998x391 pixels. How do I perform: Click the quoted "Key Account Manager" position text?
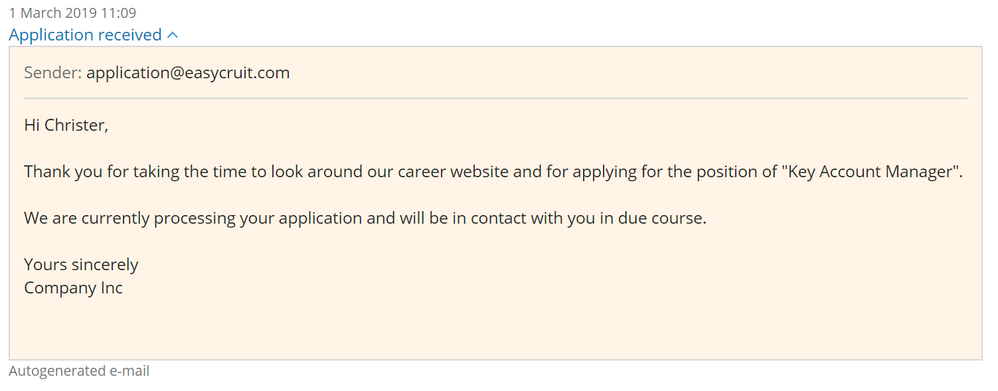(x=873, y=172)
